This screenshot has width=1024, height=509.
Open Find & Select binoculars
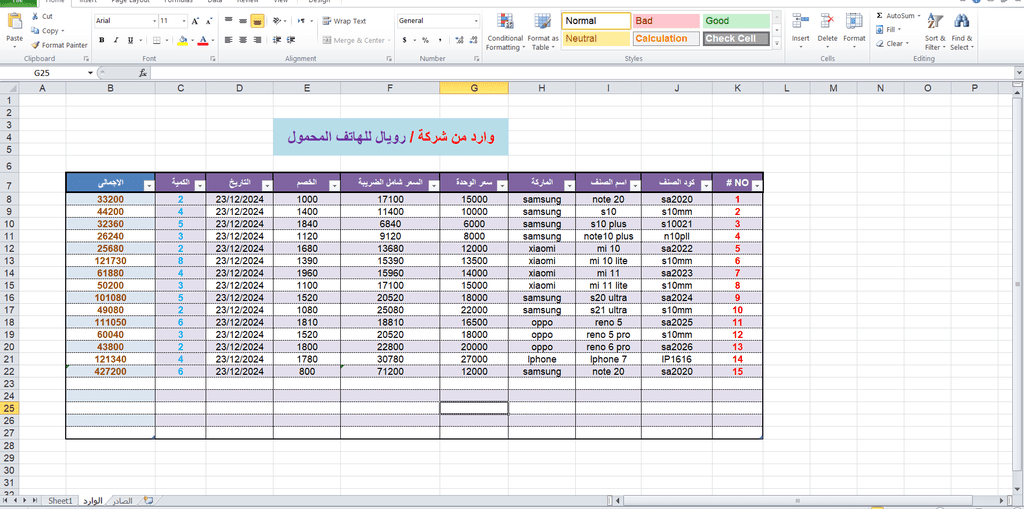click(x=961, y=33)
